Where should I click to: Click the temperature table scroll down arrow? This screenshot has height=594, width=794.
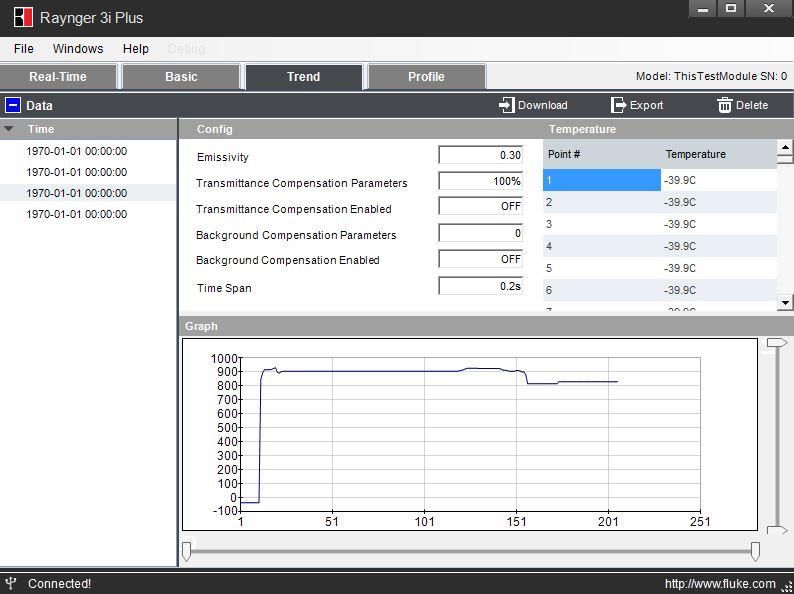click(785, 303)
